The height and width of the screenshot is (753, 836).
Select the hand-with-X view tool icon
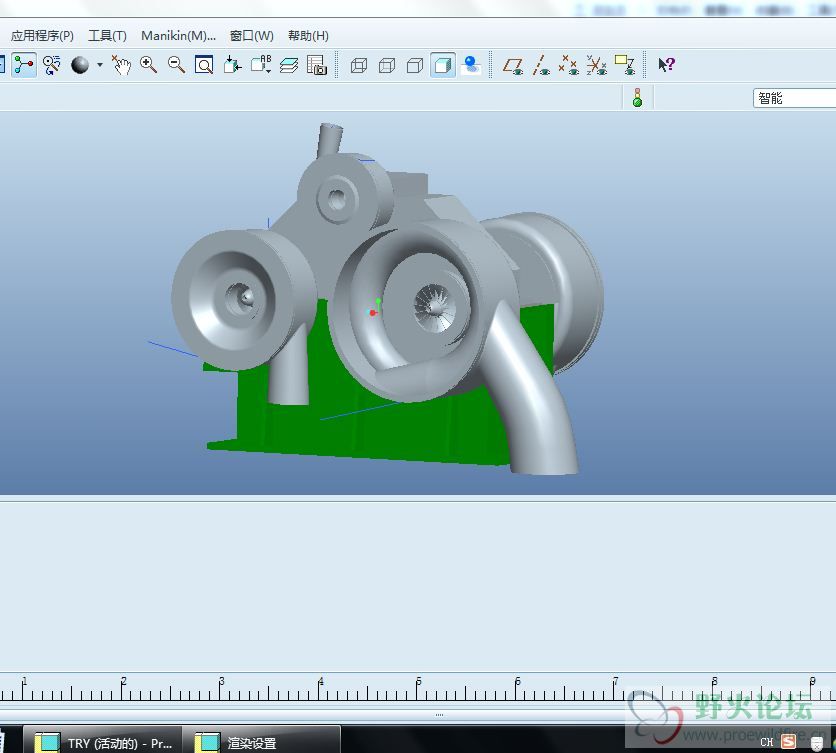pyautogui.click(x=121, y=65)
